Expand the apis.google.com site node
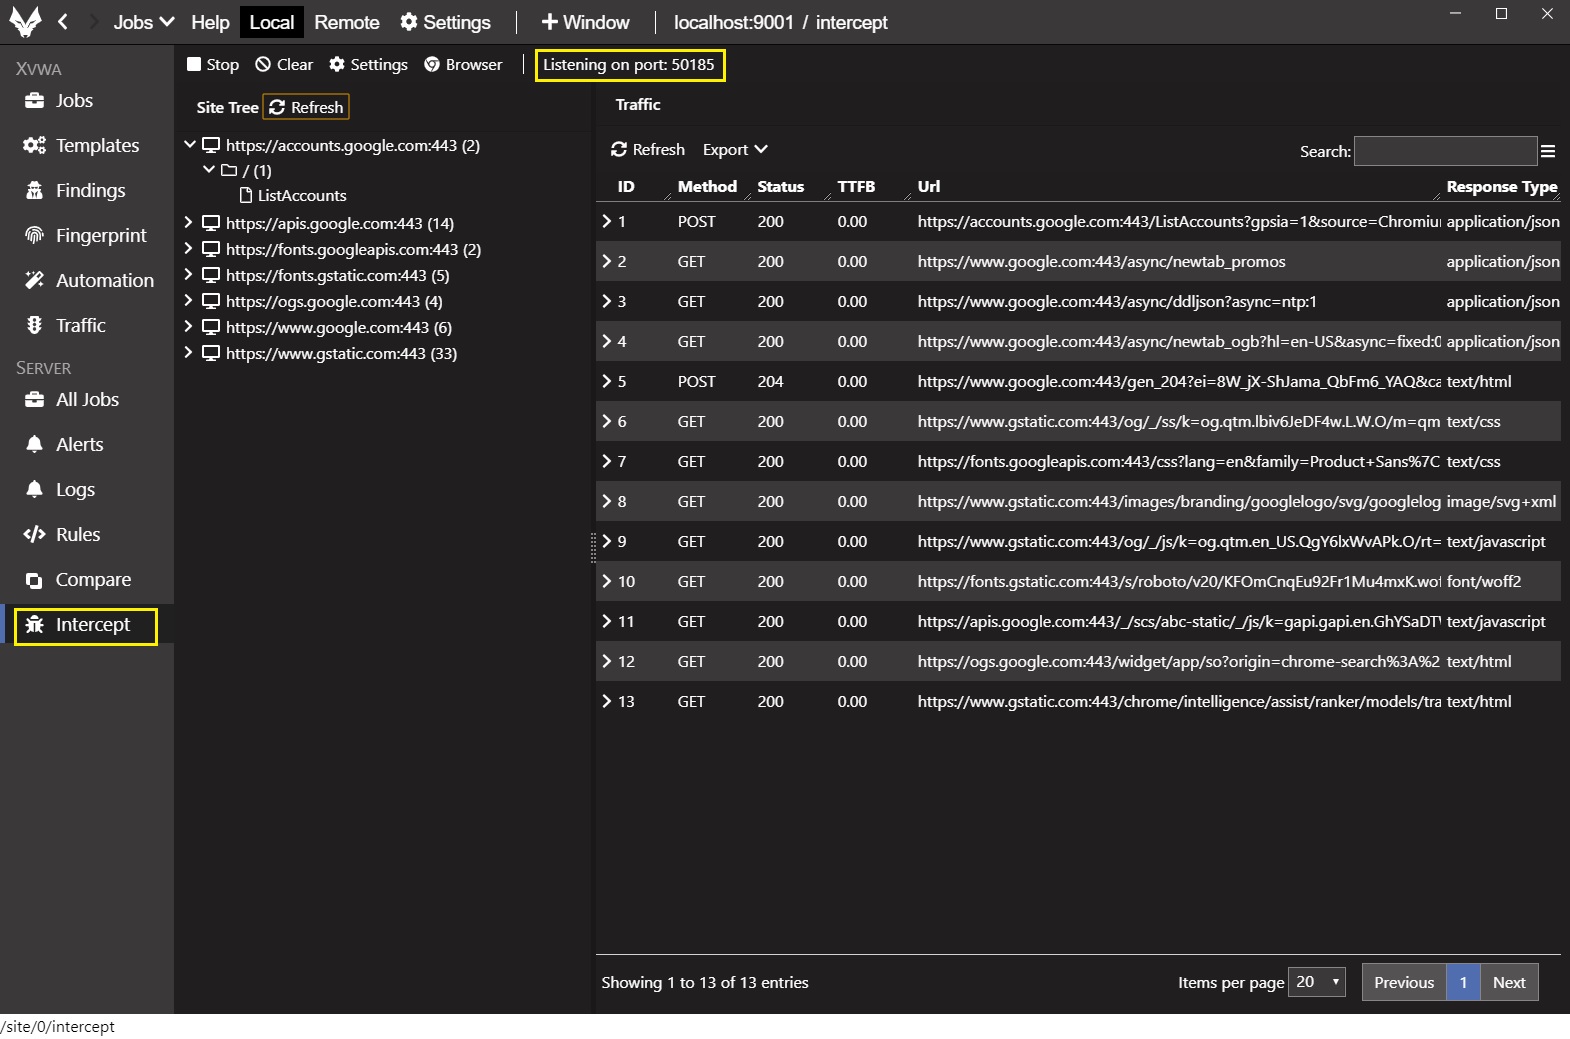This screenshot has height=1039, width=1570. (x=188, y=223)
